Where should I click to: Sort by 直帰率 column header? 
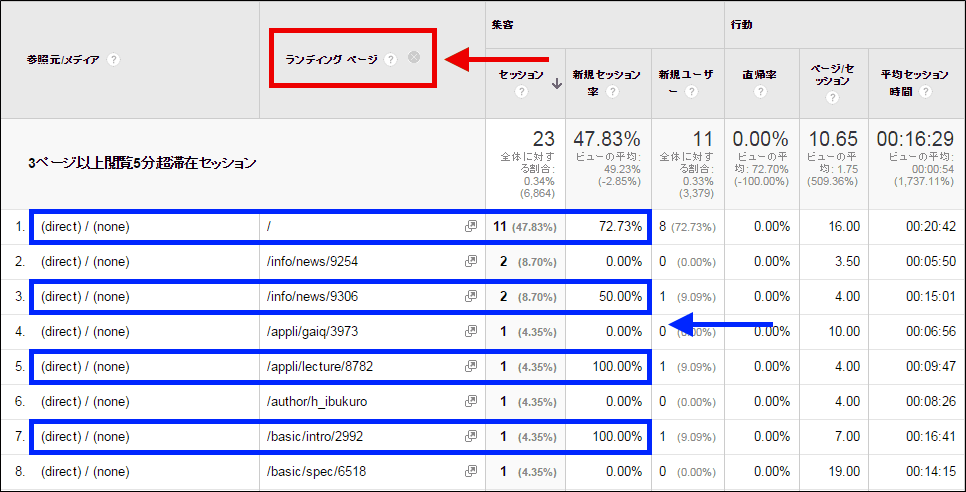(x=759, y=75)
